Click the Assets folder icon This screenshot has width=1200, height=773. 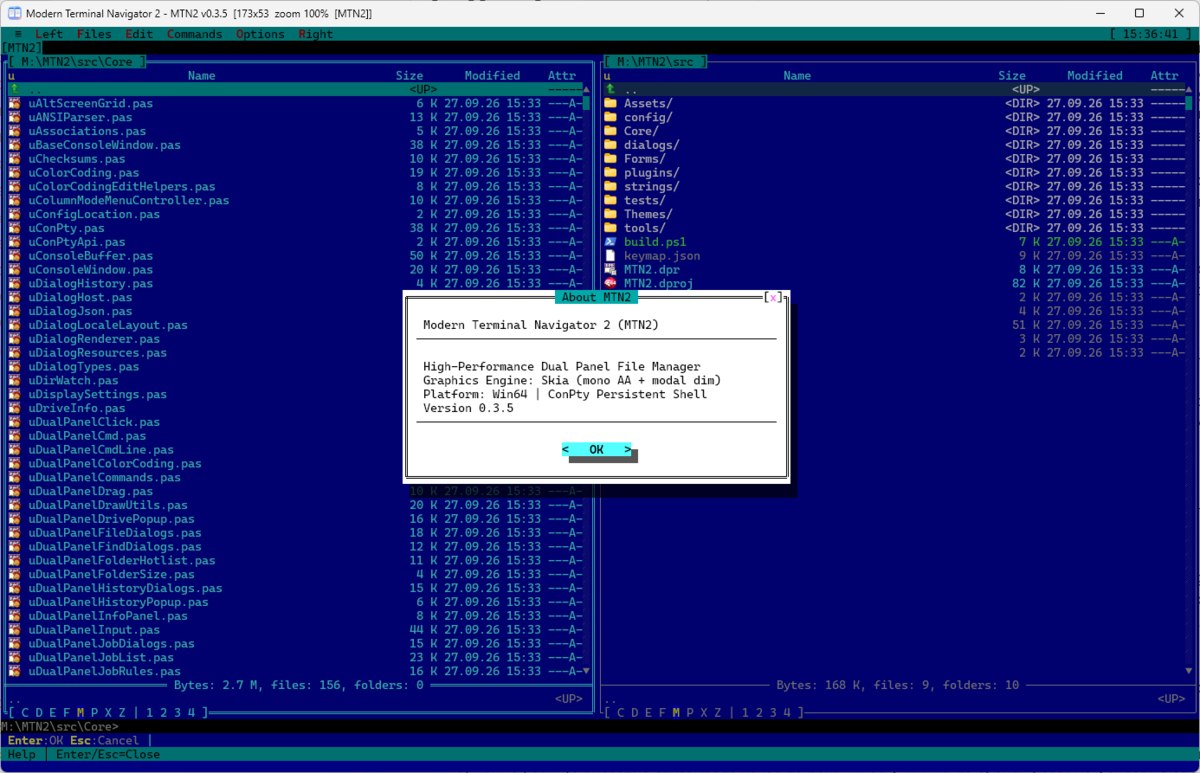(610, 103)
